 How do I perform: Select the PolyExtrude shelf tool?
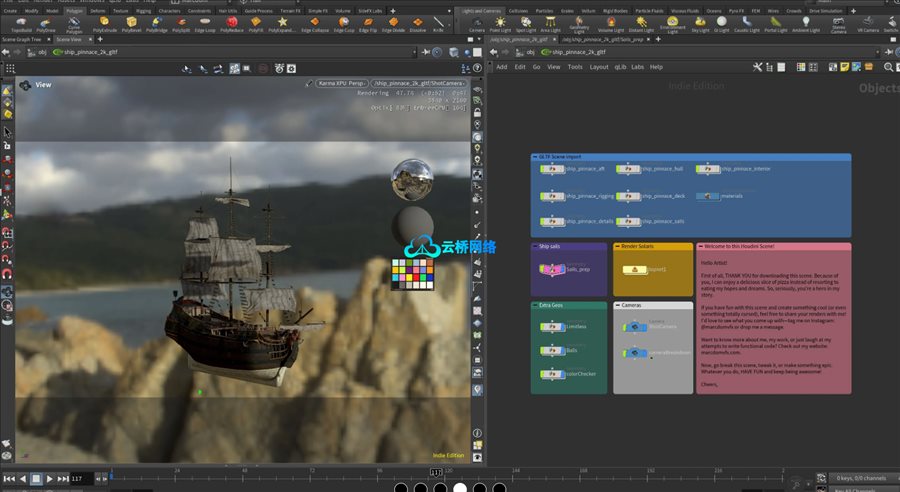(x=103, y=25)
